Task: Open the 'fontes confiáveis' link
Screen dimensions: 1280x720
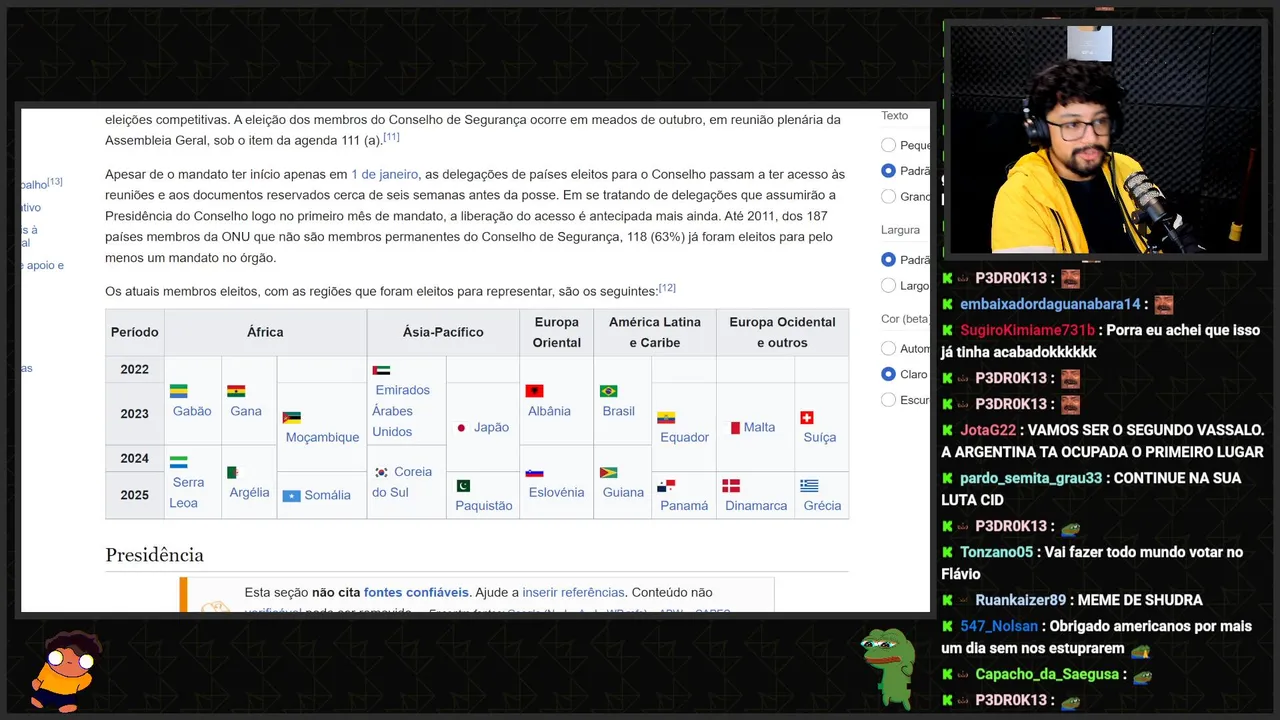Action: click(416, 592)
